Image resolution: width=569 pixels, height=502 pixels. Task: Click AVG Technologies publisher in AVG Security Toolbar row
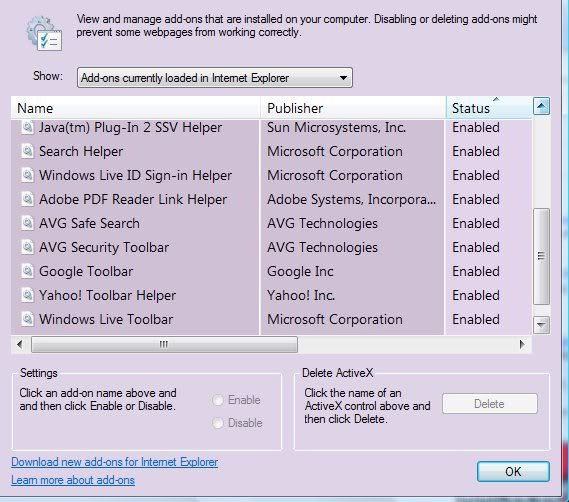click(x=322, y=247)
